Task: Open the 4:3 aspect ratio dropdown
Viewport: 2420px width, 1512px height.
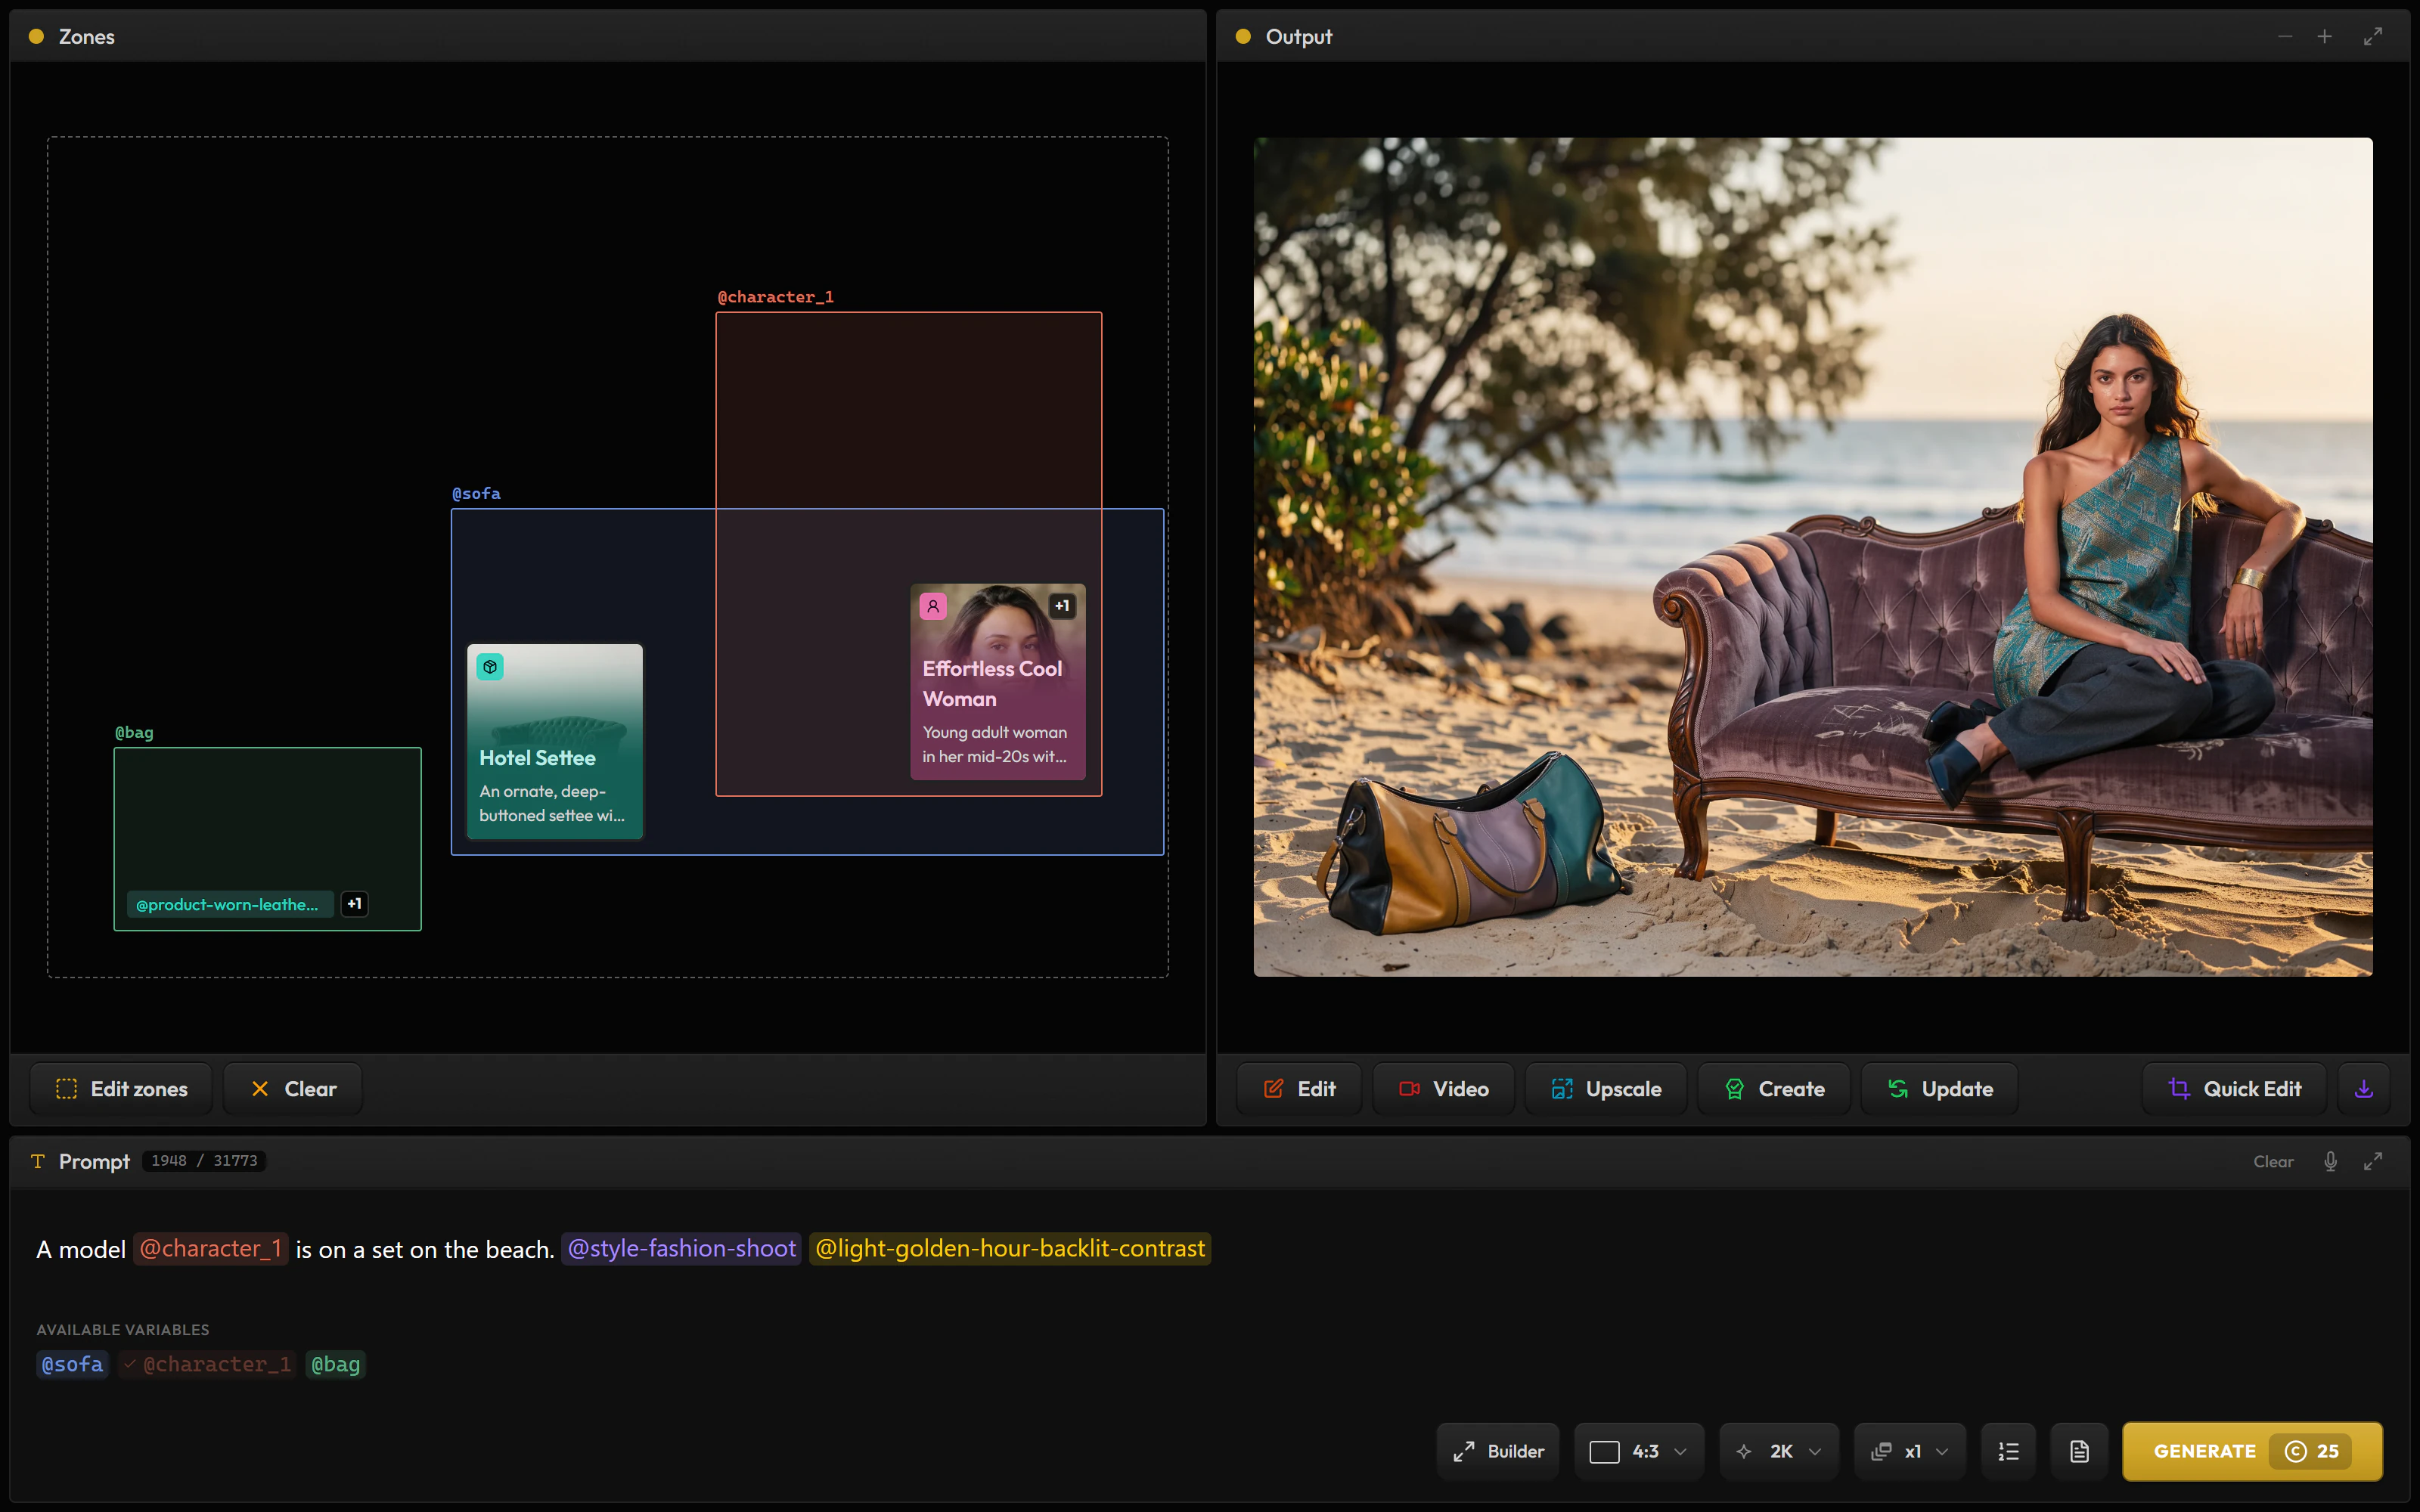Action: pos(1639,1451)
